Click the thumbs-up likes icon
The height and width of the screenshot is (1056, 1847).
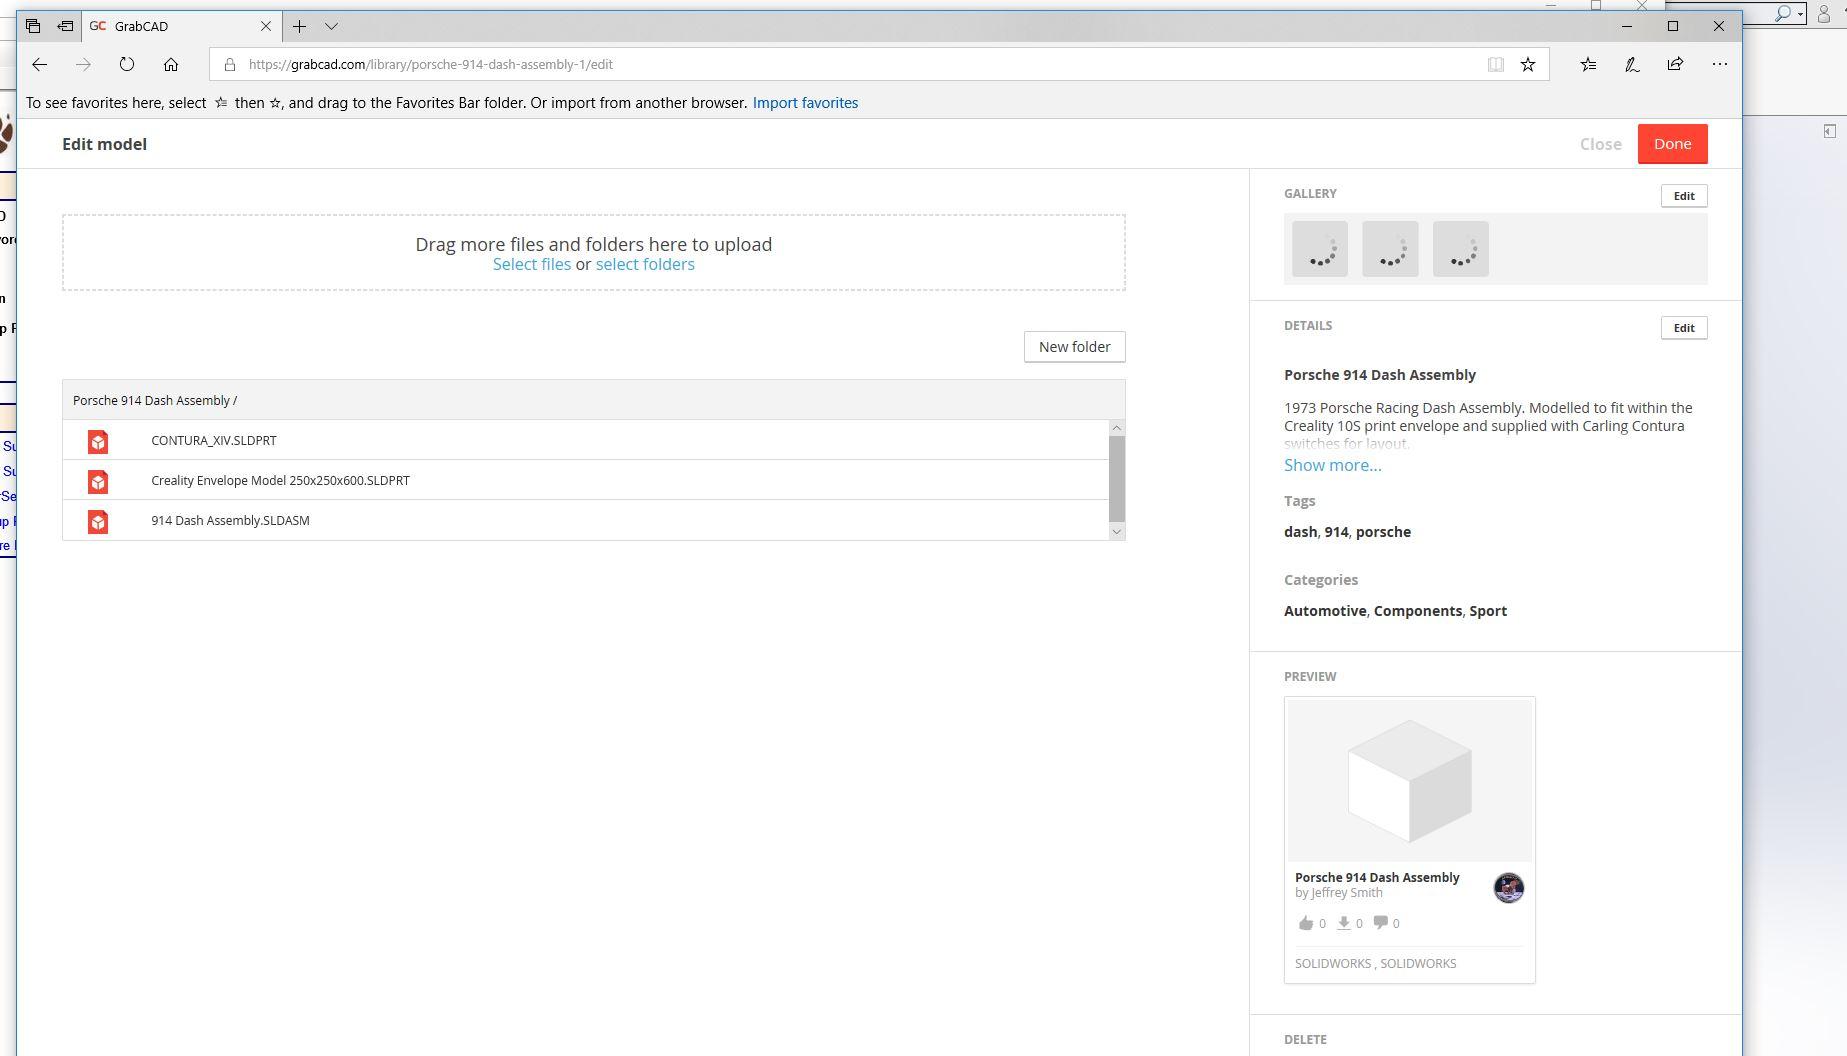tap(1305, 923)
